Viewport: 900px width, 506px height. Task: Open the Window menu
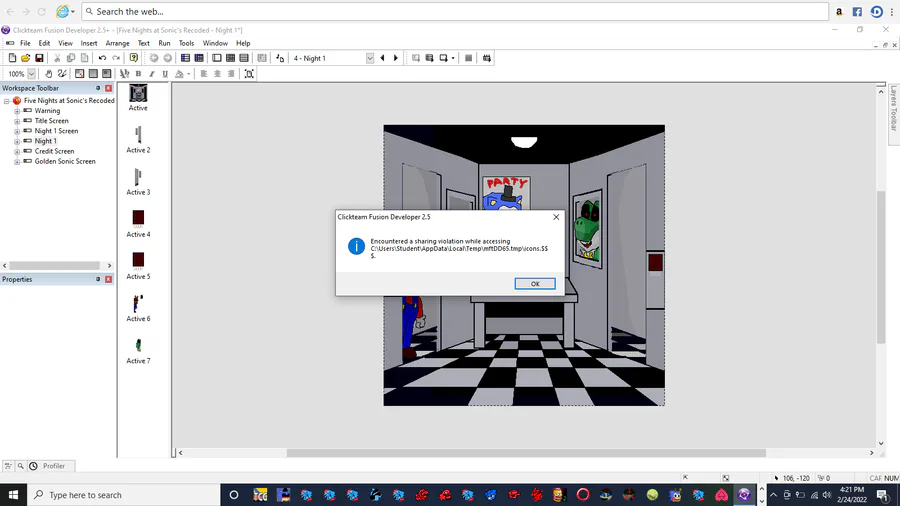[215, 43]
